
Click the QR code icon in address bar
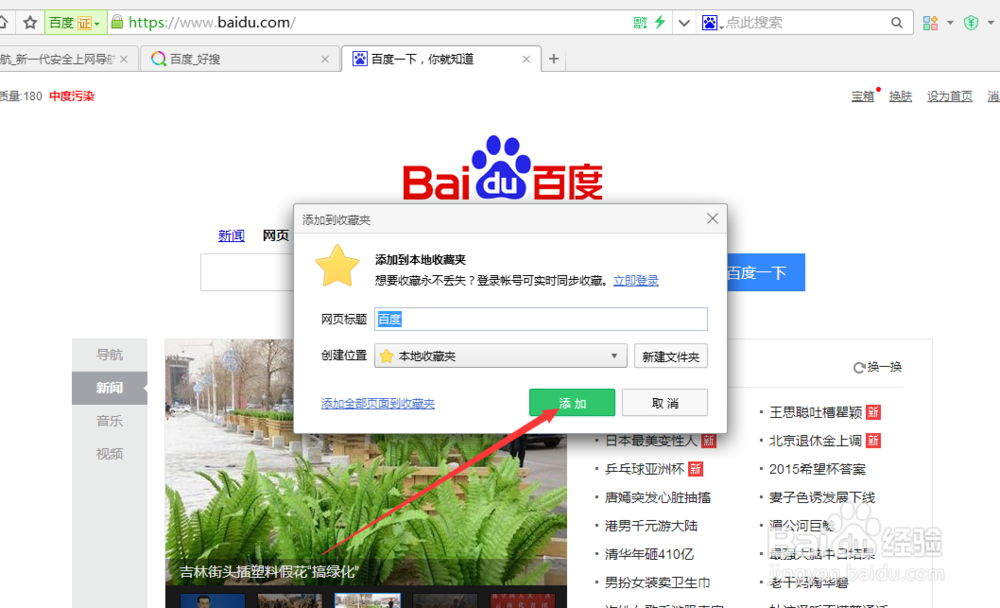640,23
